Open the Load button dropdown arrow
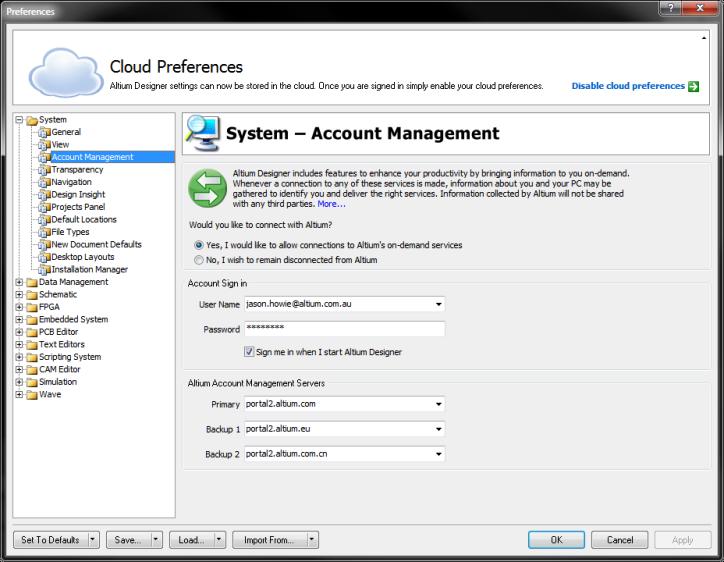Screen dimensions: 724x562 coord(219,539)
